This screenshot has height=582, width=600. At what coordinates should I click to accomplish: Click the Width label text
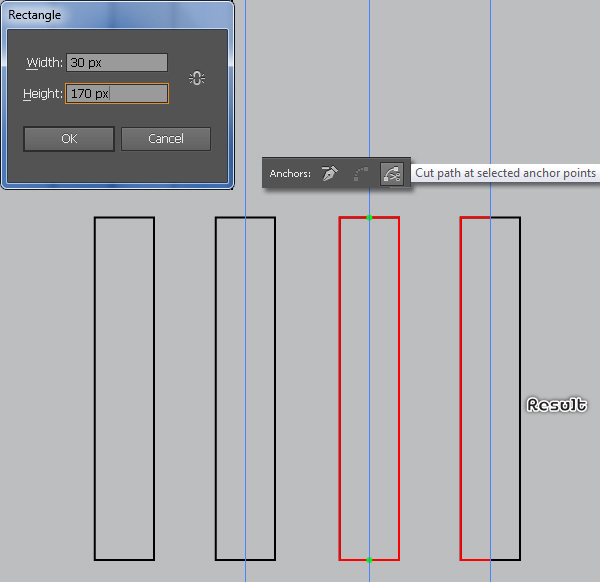tap(44, 62)
